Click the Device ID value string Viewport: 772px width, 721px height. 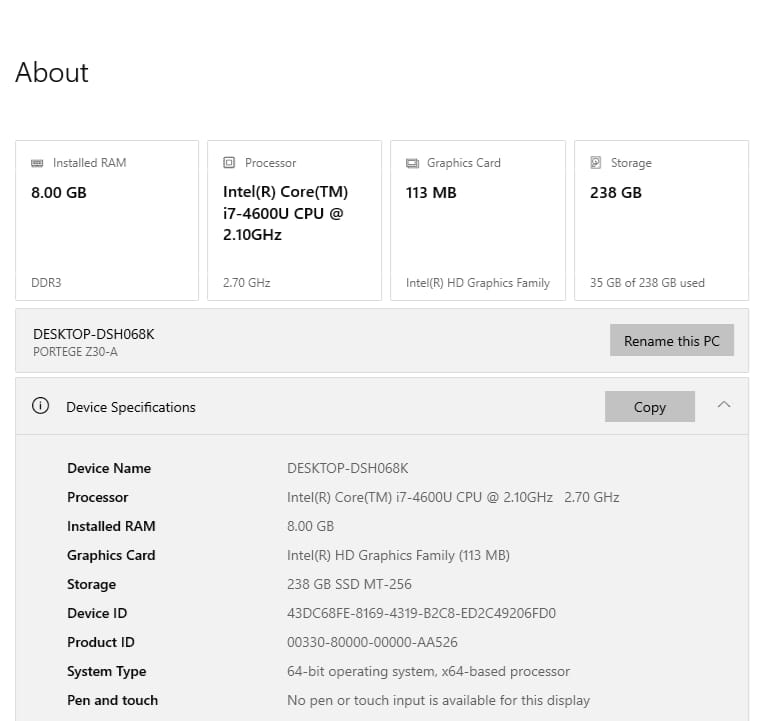click(x=421, y=613)
